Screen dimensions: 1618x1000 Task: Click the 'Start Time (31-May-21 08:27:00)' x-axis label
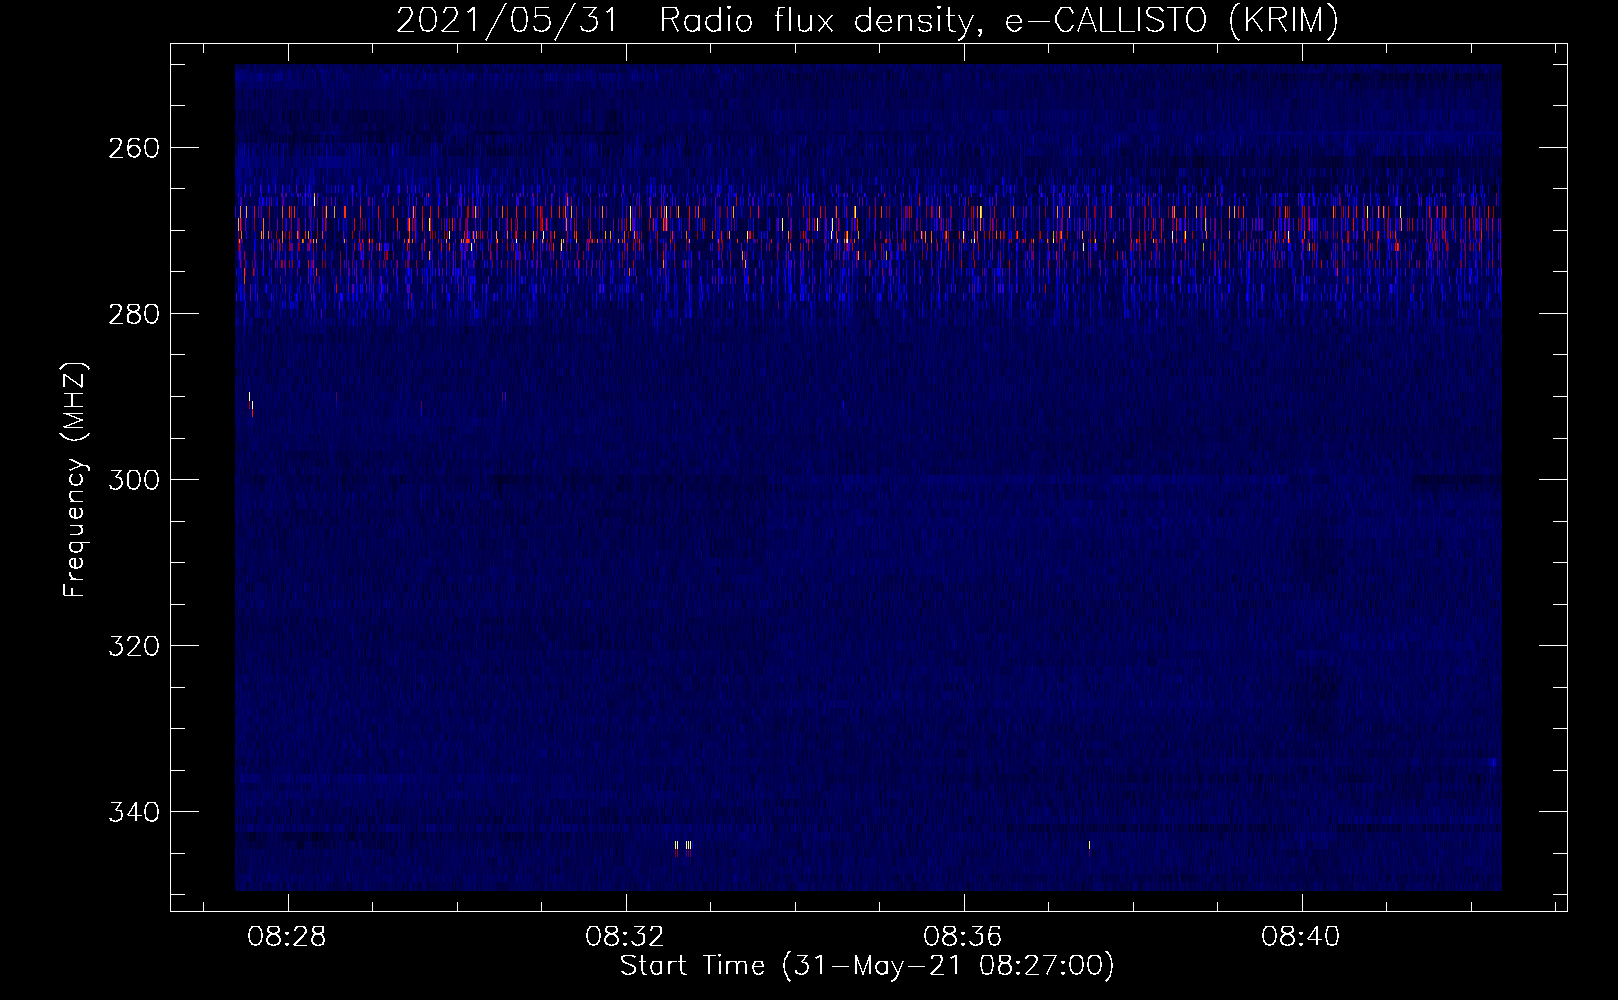point(867,966)
